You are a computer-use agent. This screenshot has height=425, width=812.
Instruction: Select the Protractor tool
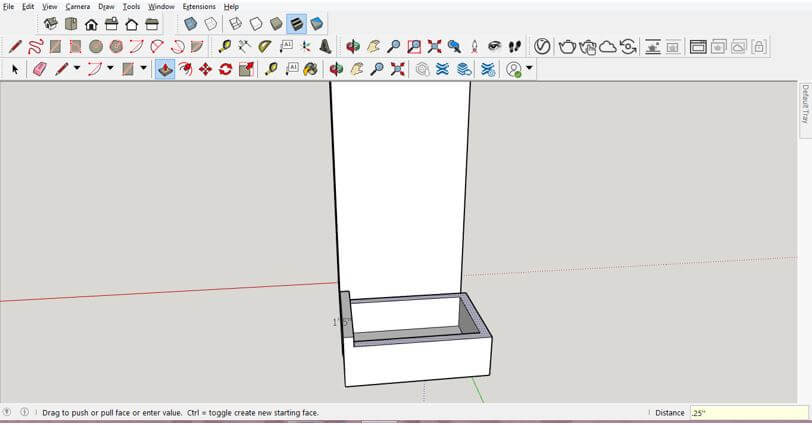pyautogui.click(x=265, y=47)
